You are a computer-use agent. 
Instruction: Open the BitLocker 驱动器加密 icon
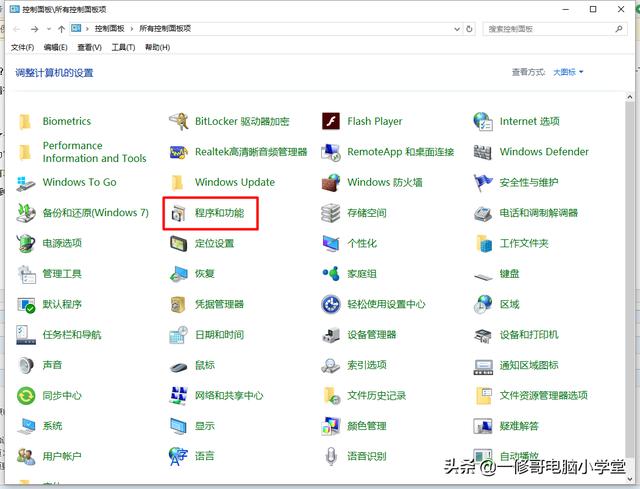coord(178,121)
